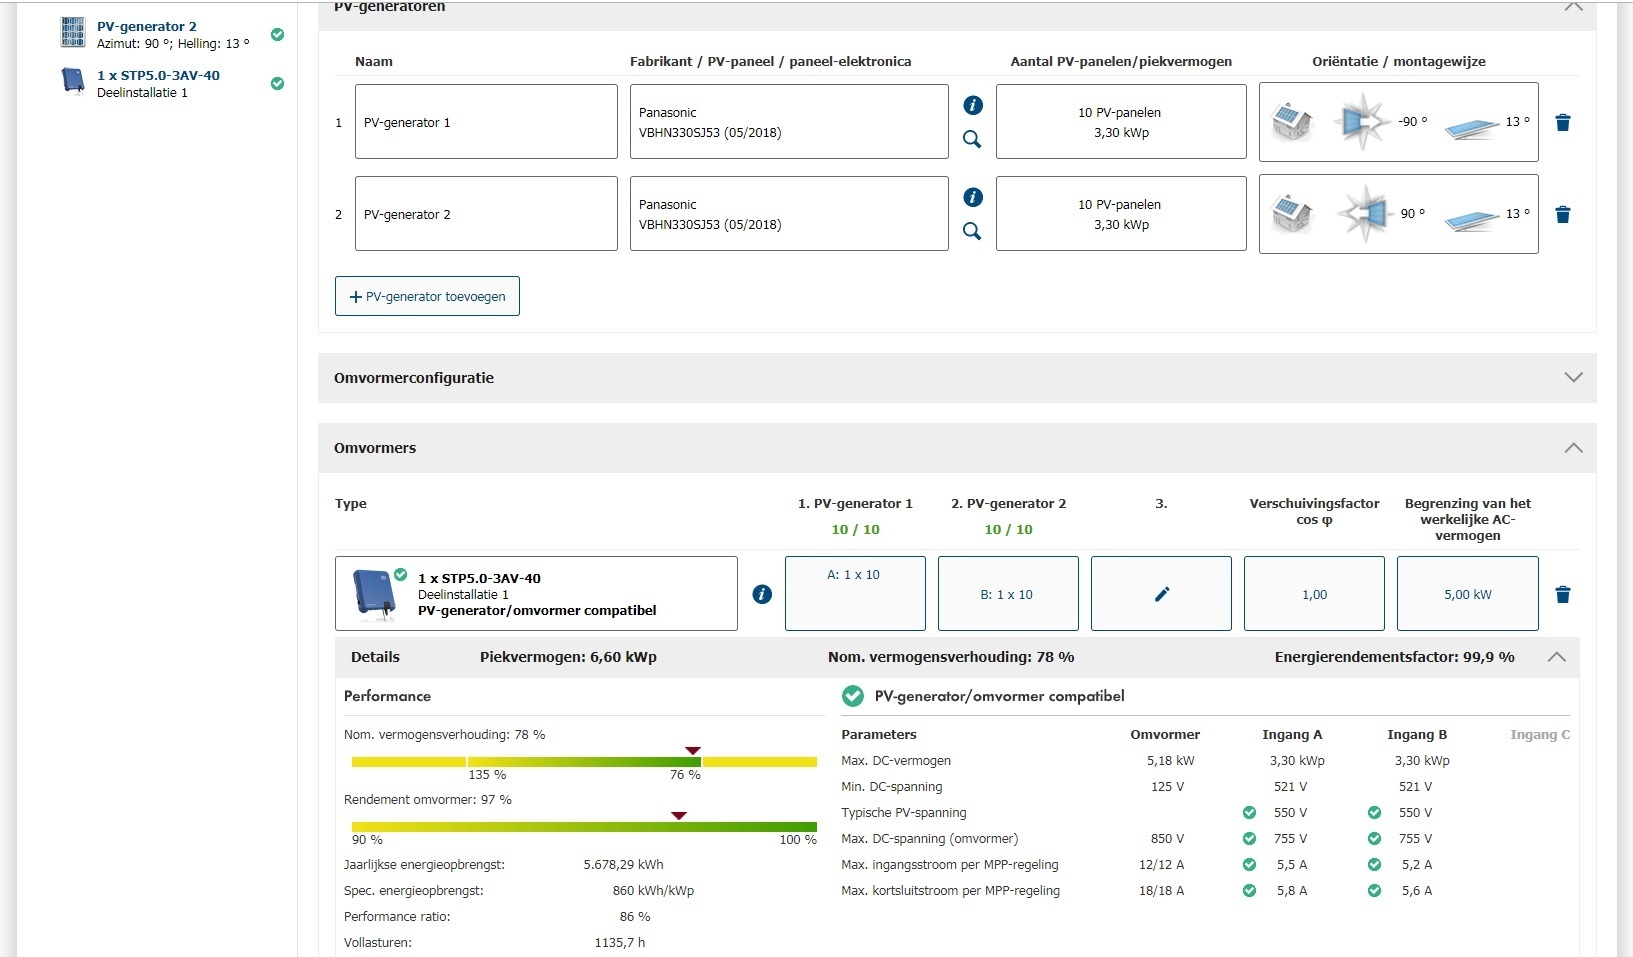Click the PV-generator 1 name field
This screenshot has height=957, width=1633.
click(486, 122)
